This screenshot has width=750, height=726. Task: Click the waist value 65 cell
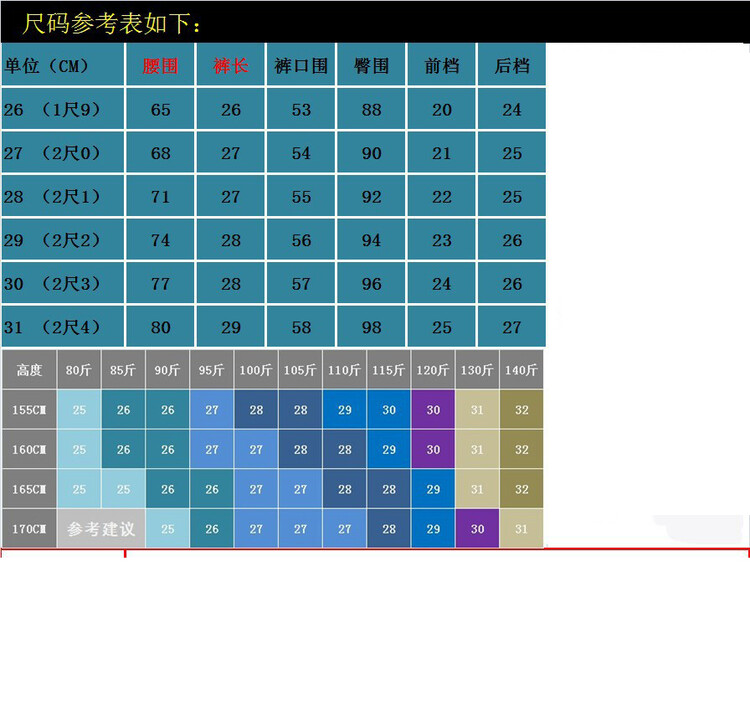(160, 110)
